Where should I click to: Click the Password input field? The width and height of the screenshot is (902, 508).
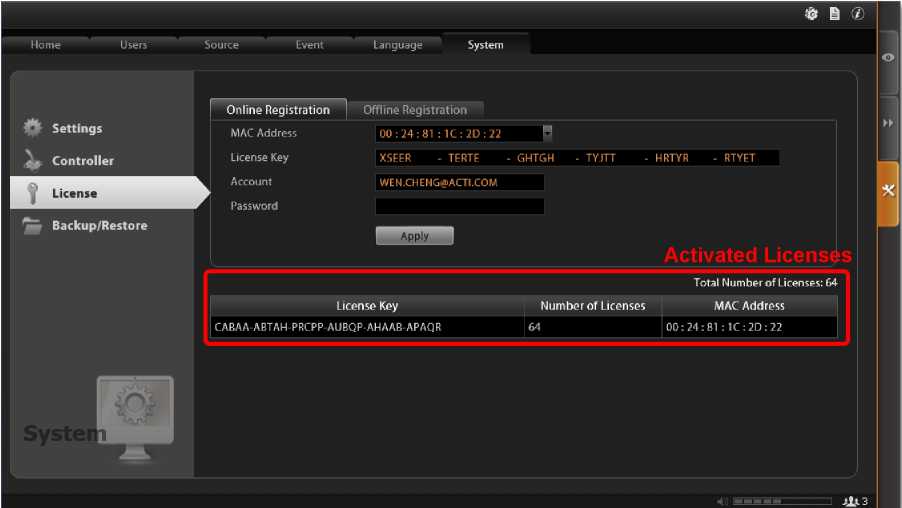pyautogui.click(x=459, y=206)
